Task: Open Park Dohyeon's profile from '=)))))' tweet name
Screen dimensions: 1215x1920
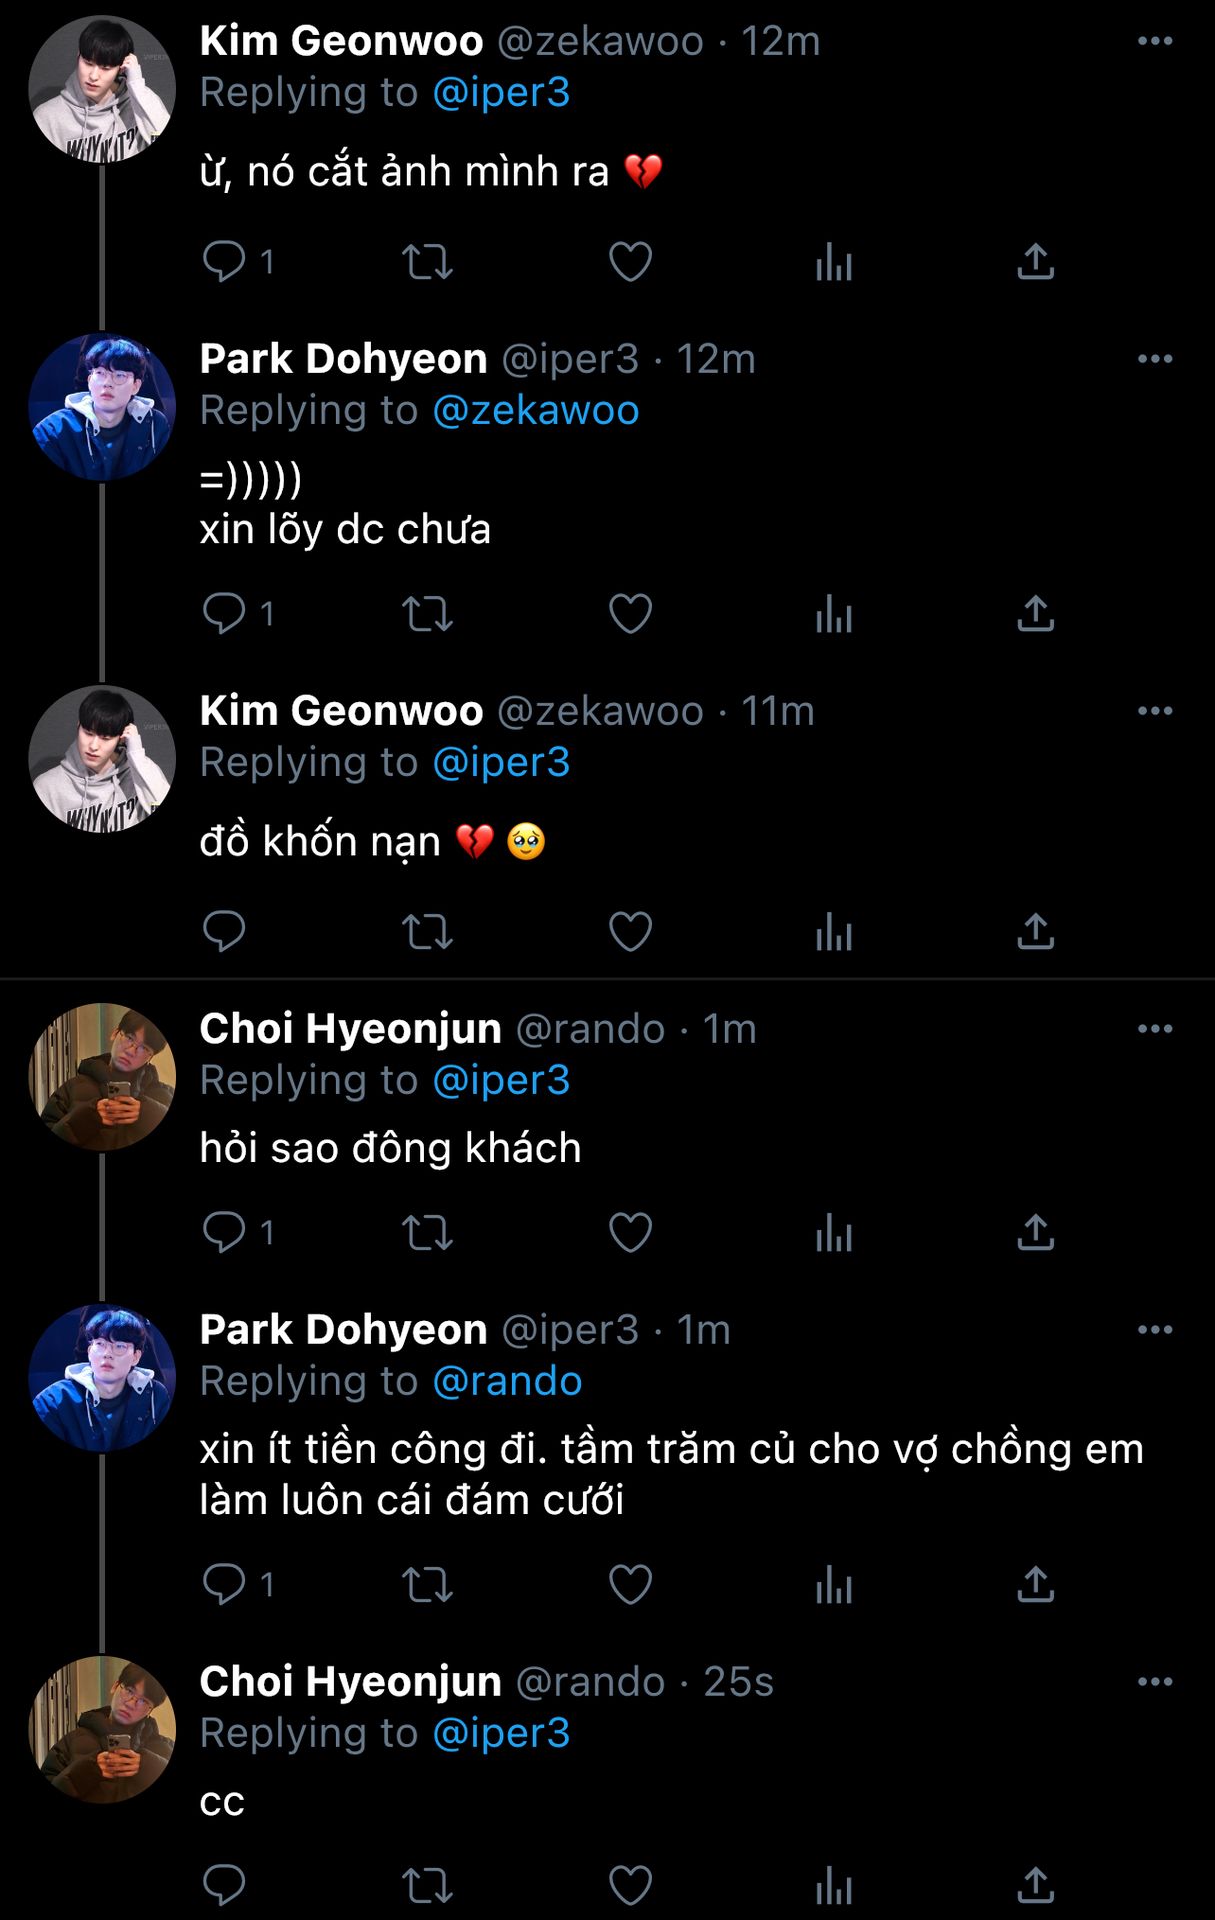Action: pyautogui.click(x=343, y=359)
